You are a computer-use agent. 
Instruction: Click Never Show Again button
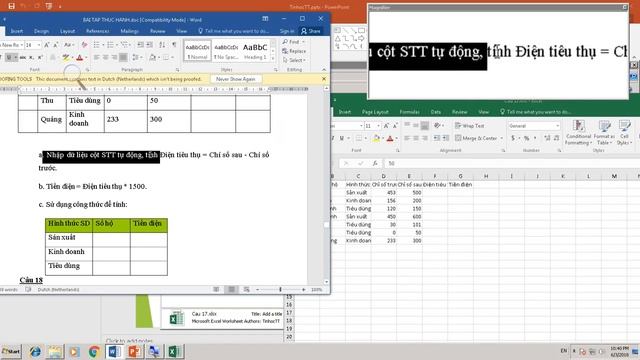(236, 79)
